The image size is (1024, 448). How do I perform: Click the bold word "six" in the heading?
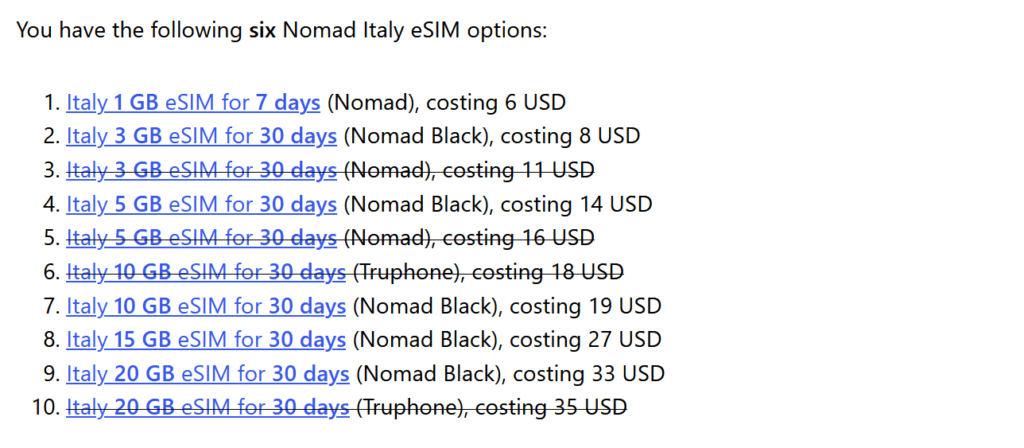[263, 30]
